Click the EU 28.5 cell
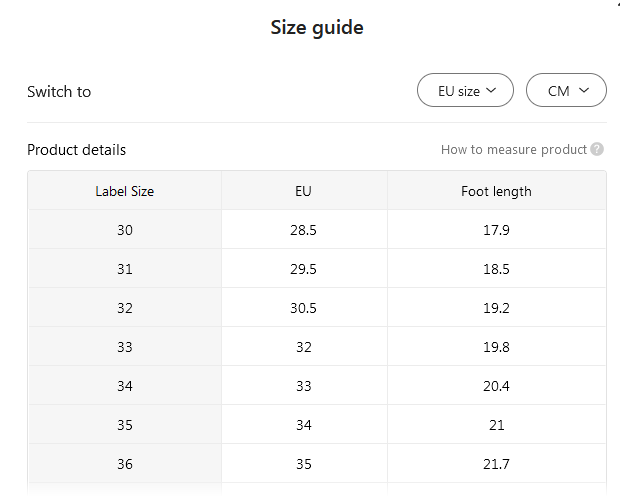The height and width of the screenshot is (499, 620). (x=304, y=230)
